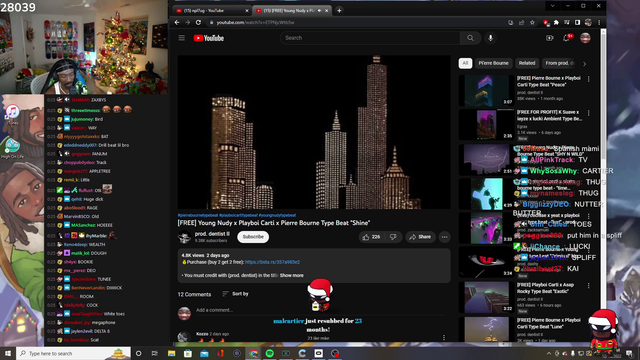Open the Chrome extensions puzzle icon
640x360 pixels.
point(556,22)
